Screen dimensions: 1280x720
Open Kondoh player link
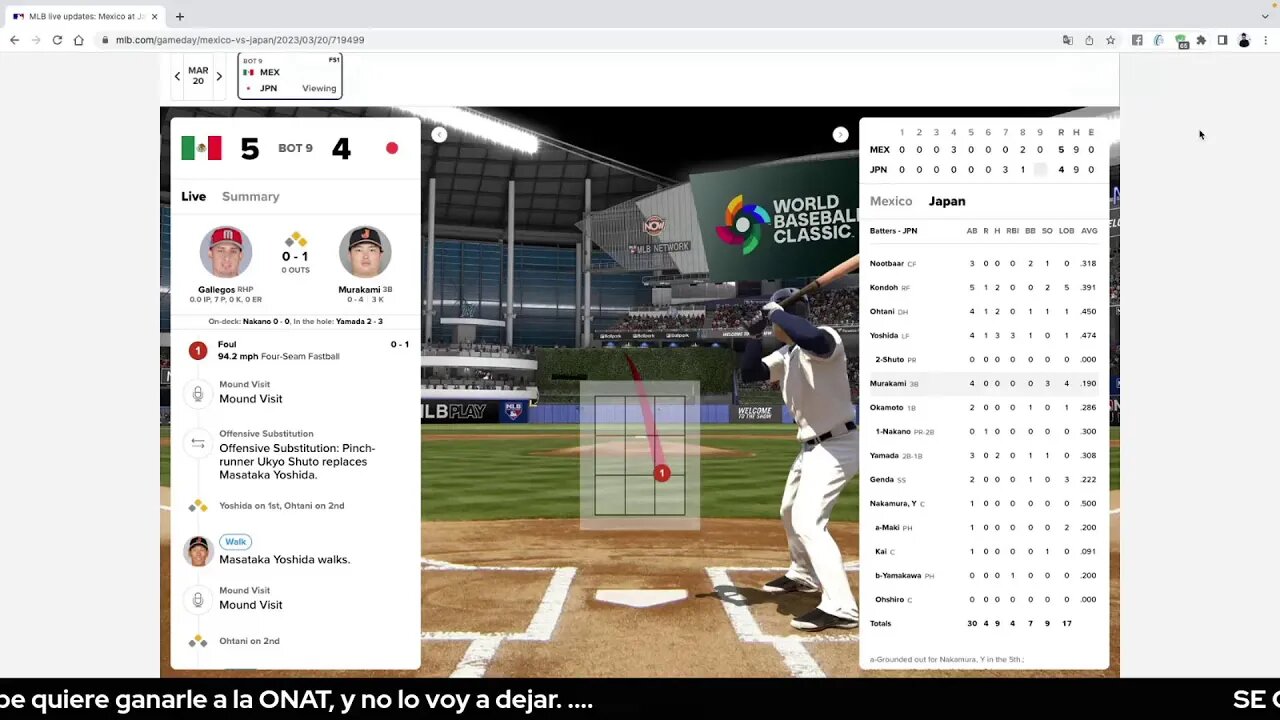click(884, 287)
